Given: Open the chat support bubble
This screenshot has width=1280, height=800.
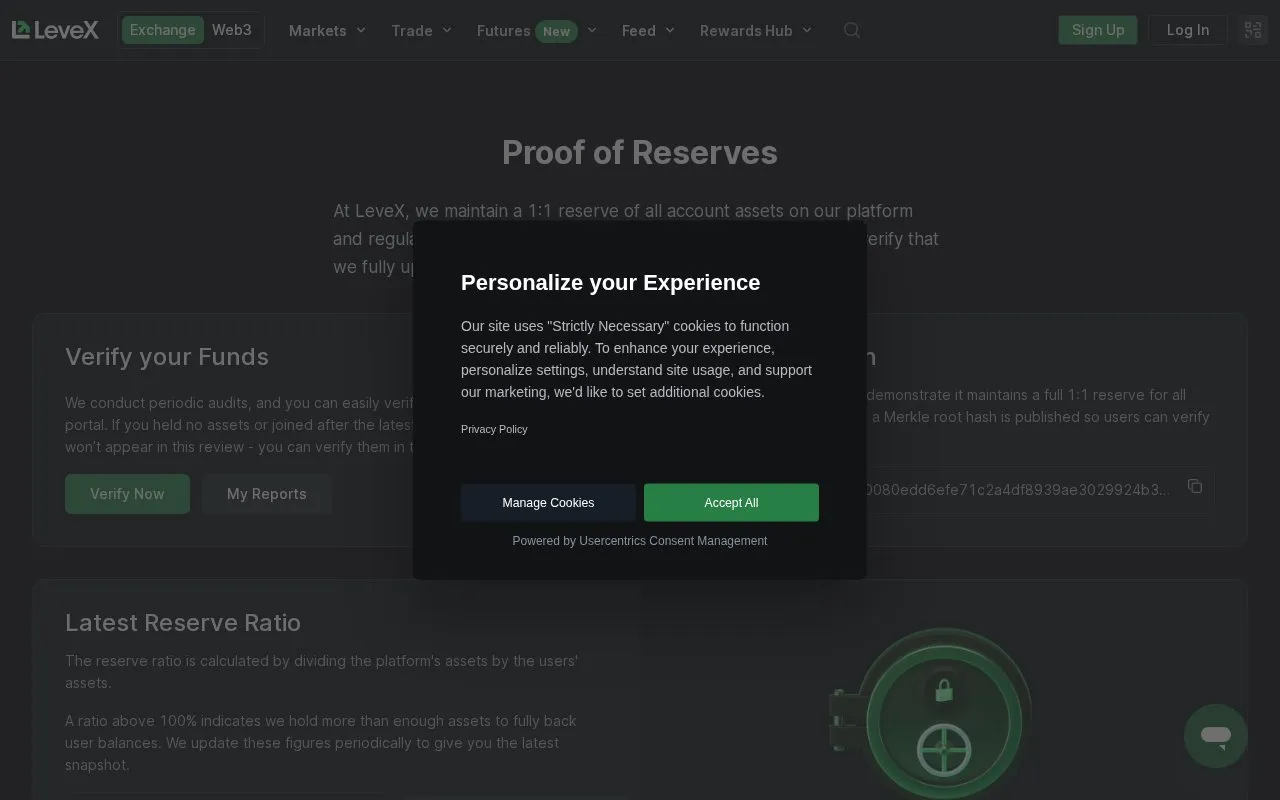Looking at the screenshot, I should click(1216, 737).
